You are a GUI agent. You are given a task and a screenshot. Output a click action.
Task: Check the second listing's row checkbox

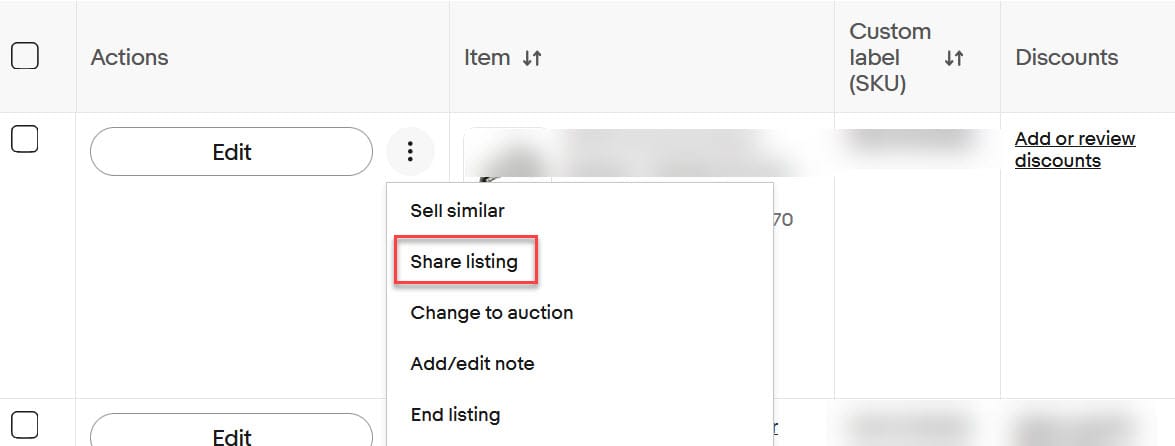click(x=25, y=422)
